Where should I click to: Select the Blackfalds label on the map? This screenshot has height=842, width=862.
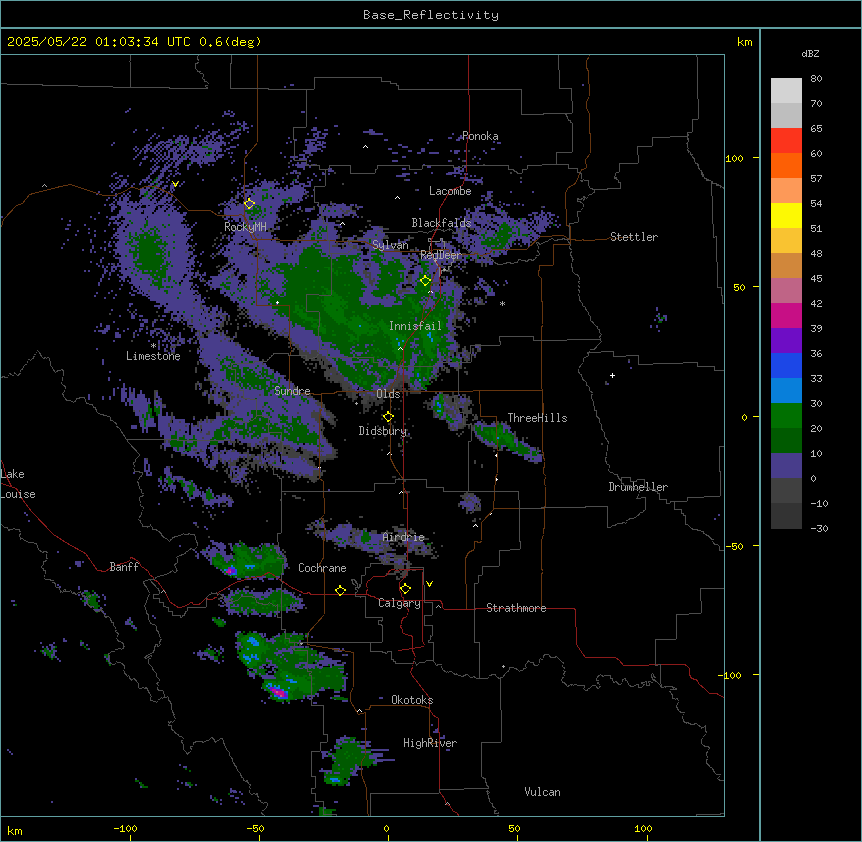click(x=441, y=223)
